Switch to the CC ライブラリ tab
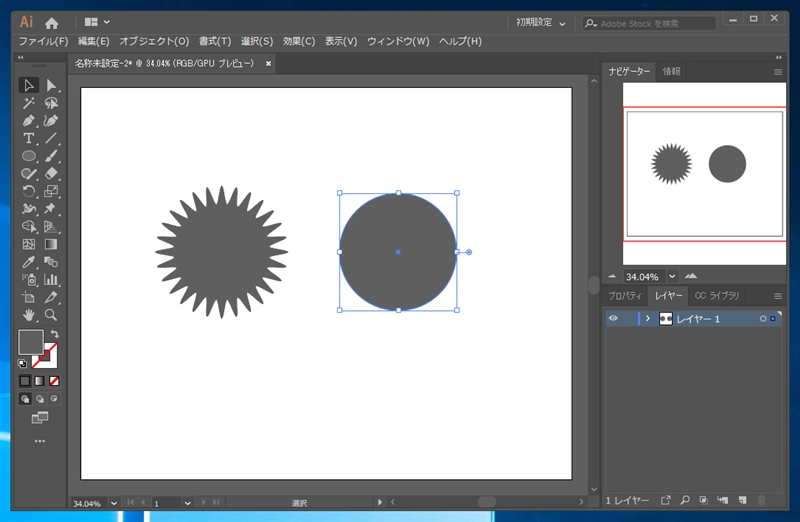Image resolution: width=800 pixels, height=522 pixels. [x=716, y=296]
